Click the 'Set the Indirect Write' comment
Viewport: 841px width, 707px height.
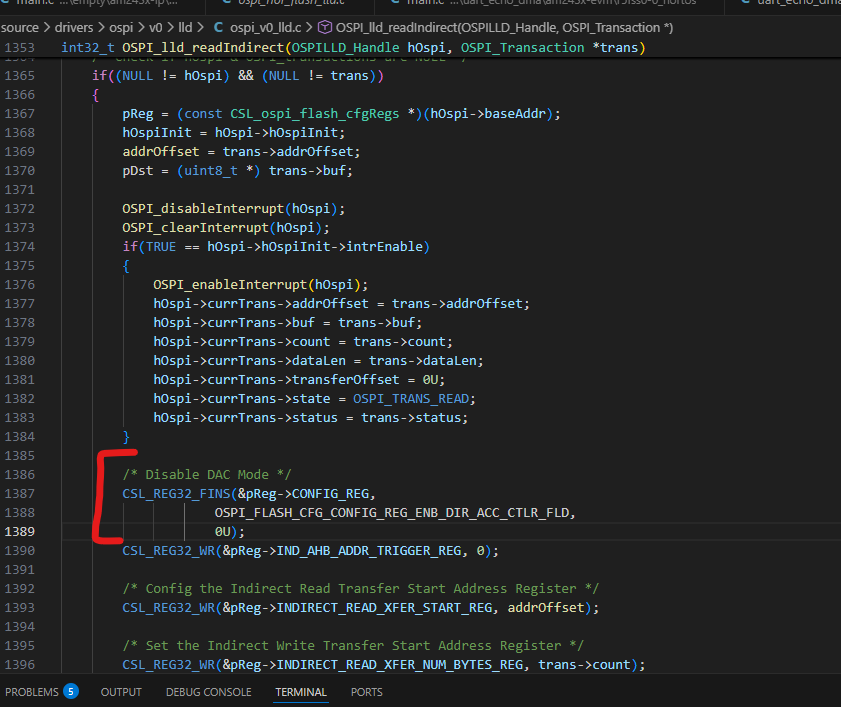[x=353, y=646]
